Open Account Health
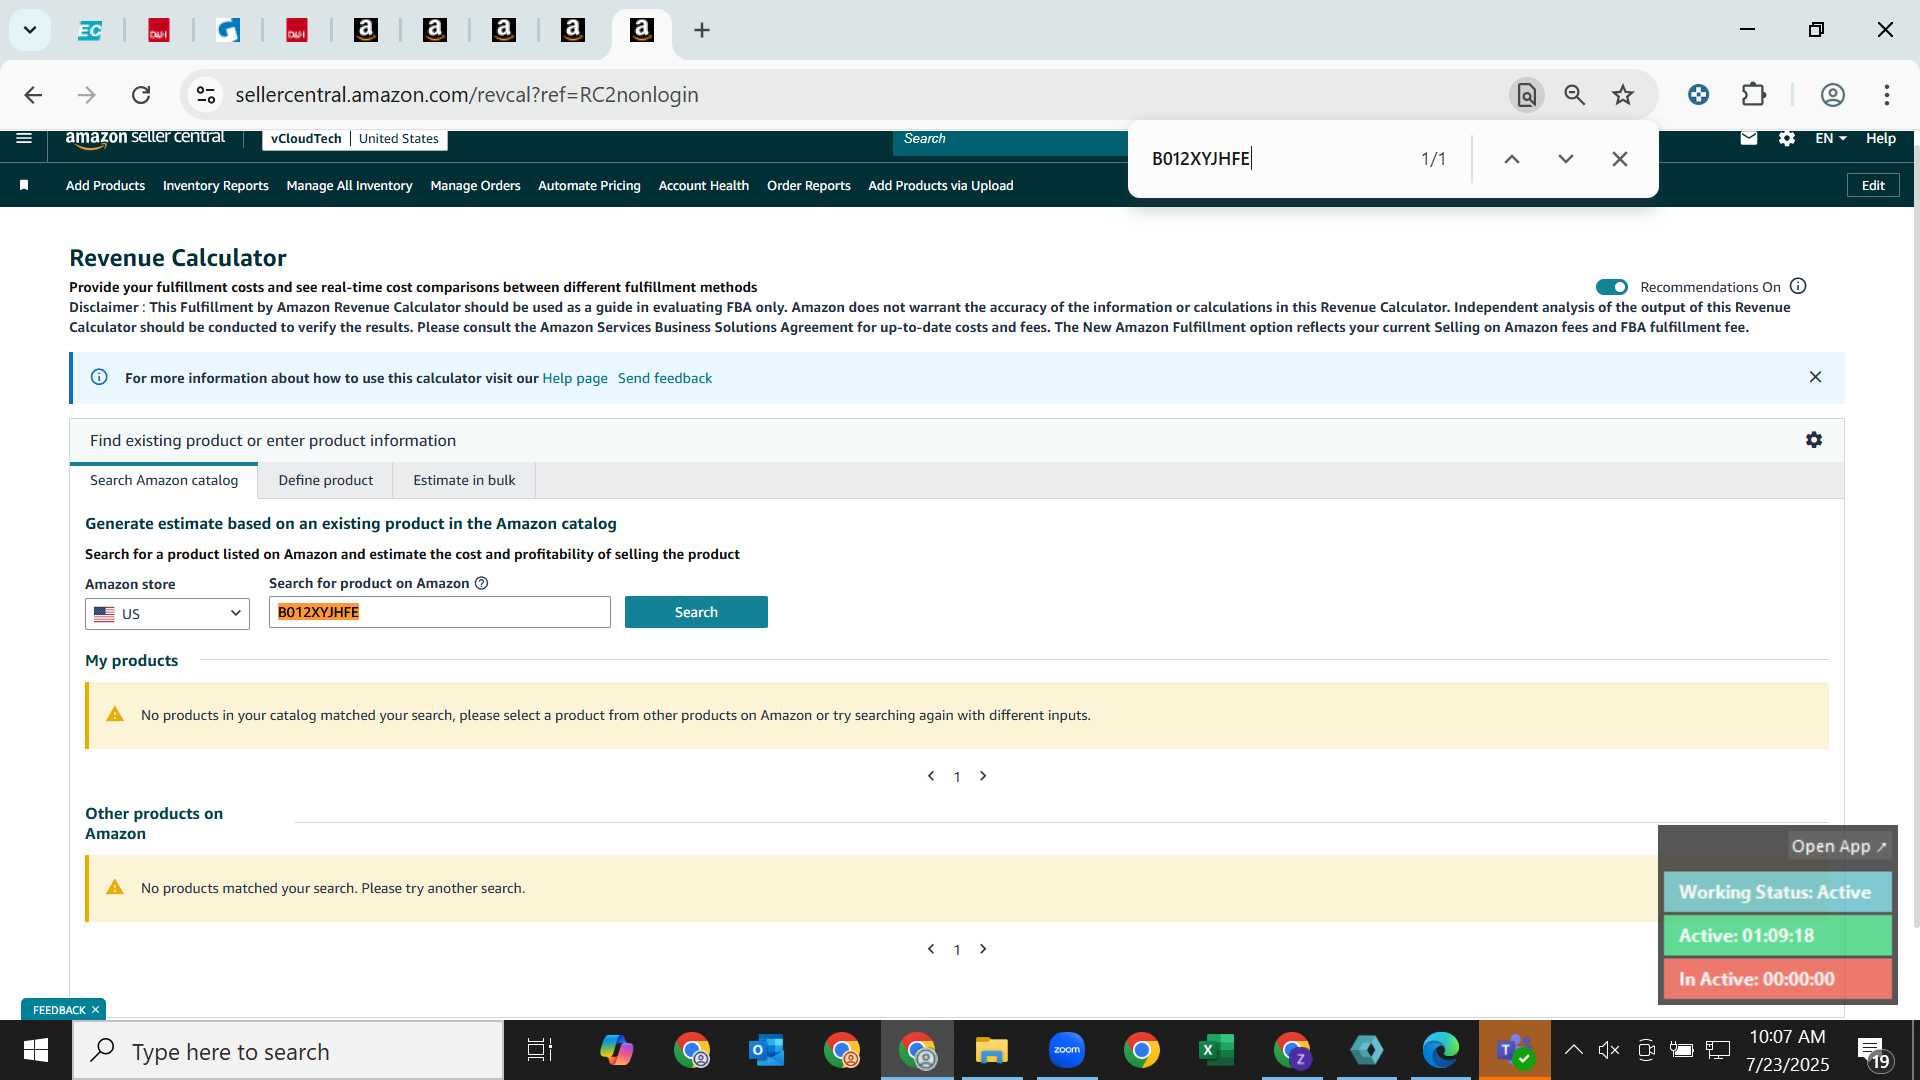This screenshot has height=1080, width=1920. [x=703, y=185]
